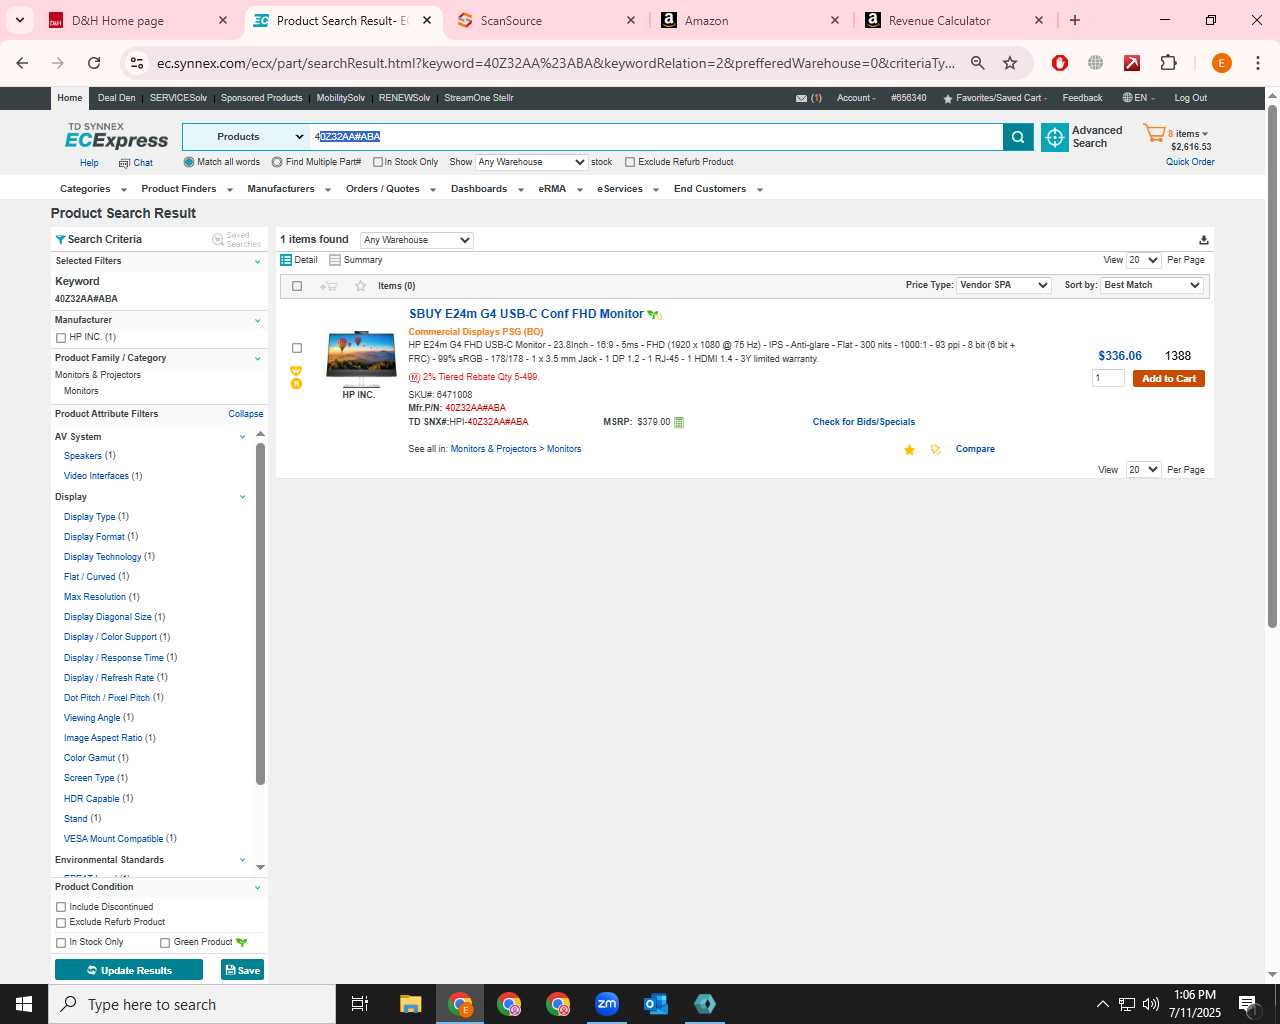
Task: Open Check for Bids/Specials link
Action: (x=864, y=422)
